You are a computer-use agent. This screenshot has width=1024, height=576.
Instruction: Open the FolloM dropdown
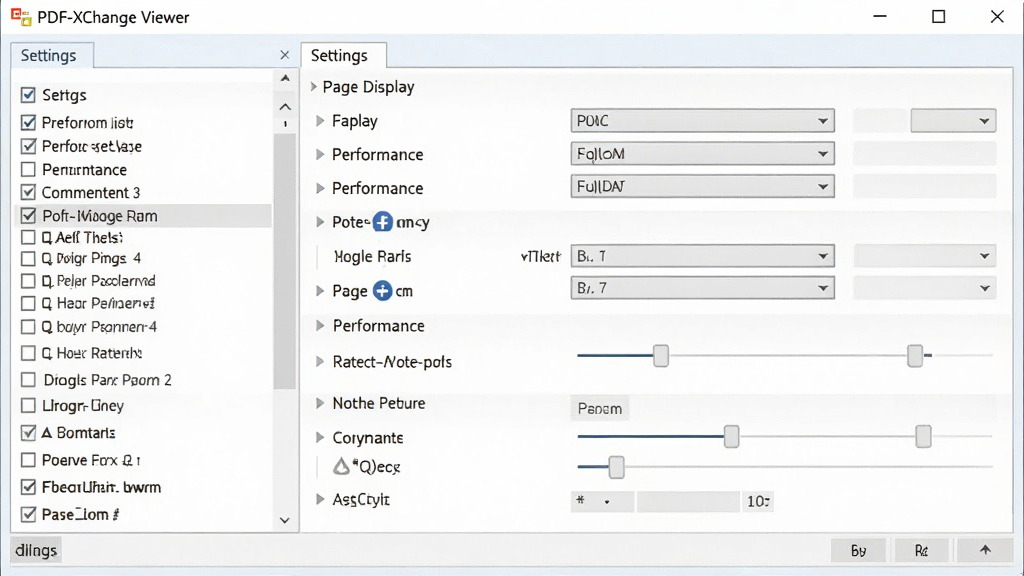click(x=702, y=153)
